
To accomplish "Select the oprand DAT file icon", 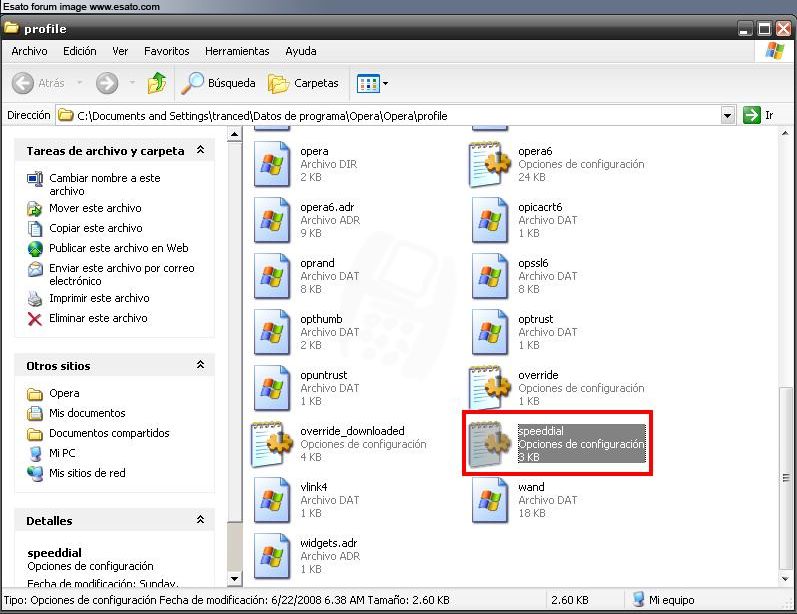I will 272,276.
